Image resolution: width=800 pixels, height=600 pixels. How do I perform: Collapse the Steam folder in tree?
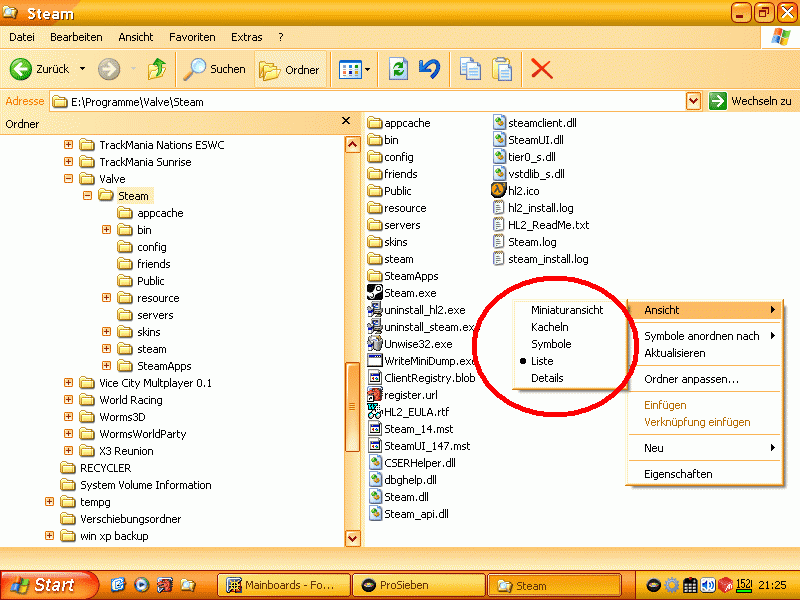87,196
